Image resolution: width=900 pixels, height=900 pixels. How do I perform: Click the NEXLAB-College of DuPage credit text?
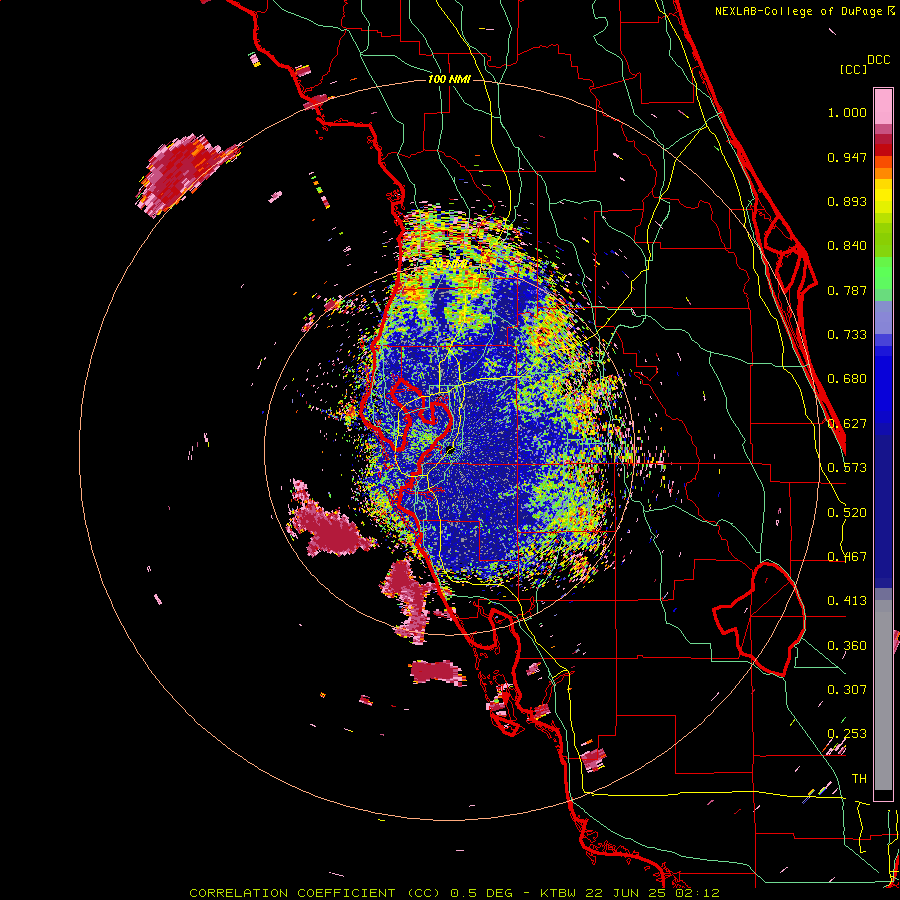800,11
